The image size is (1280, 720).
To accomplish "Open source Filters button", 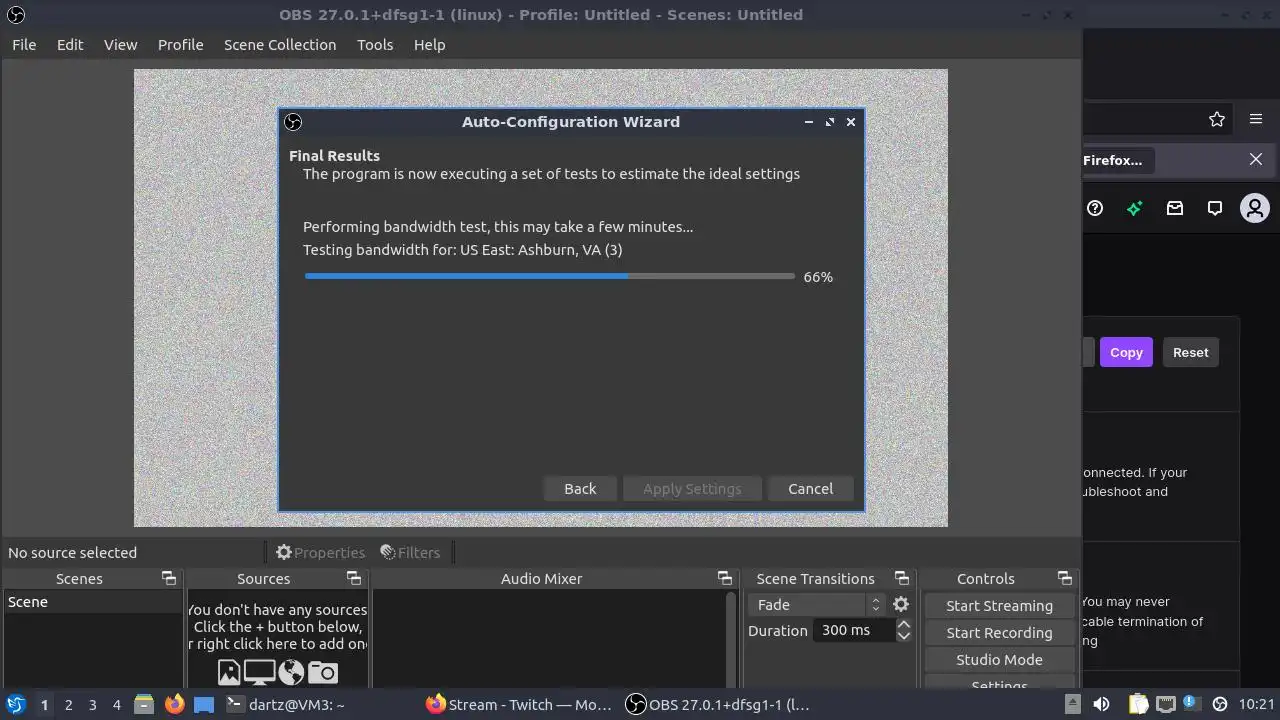I will click(x=410, y=552).
